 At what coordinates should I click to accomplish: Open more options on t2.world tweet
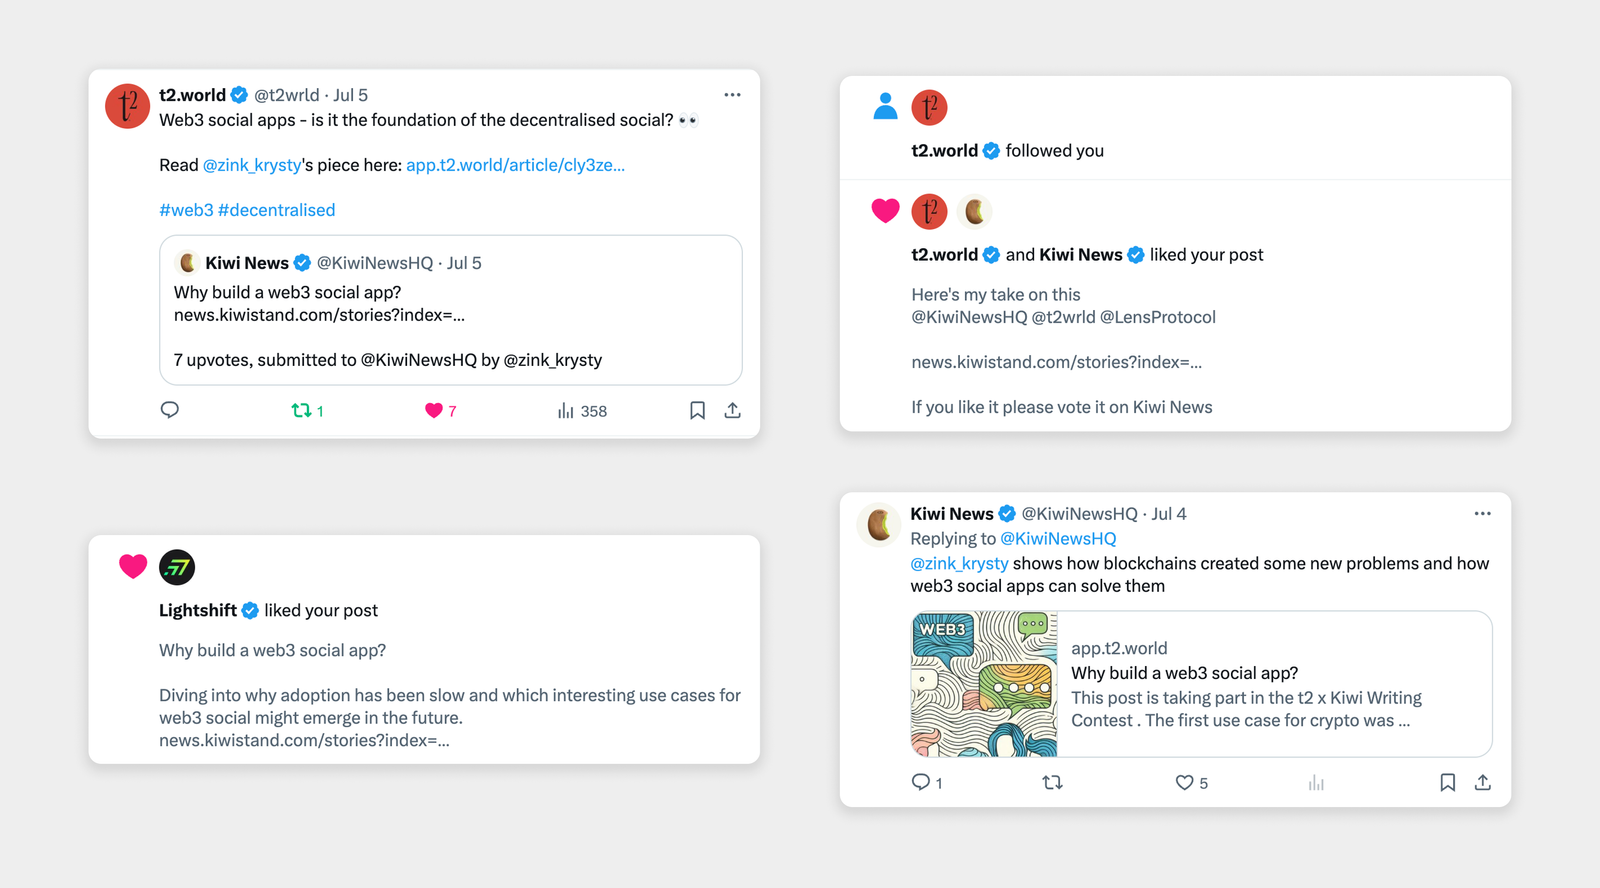coord(732,95)
